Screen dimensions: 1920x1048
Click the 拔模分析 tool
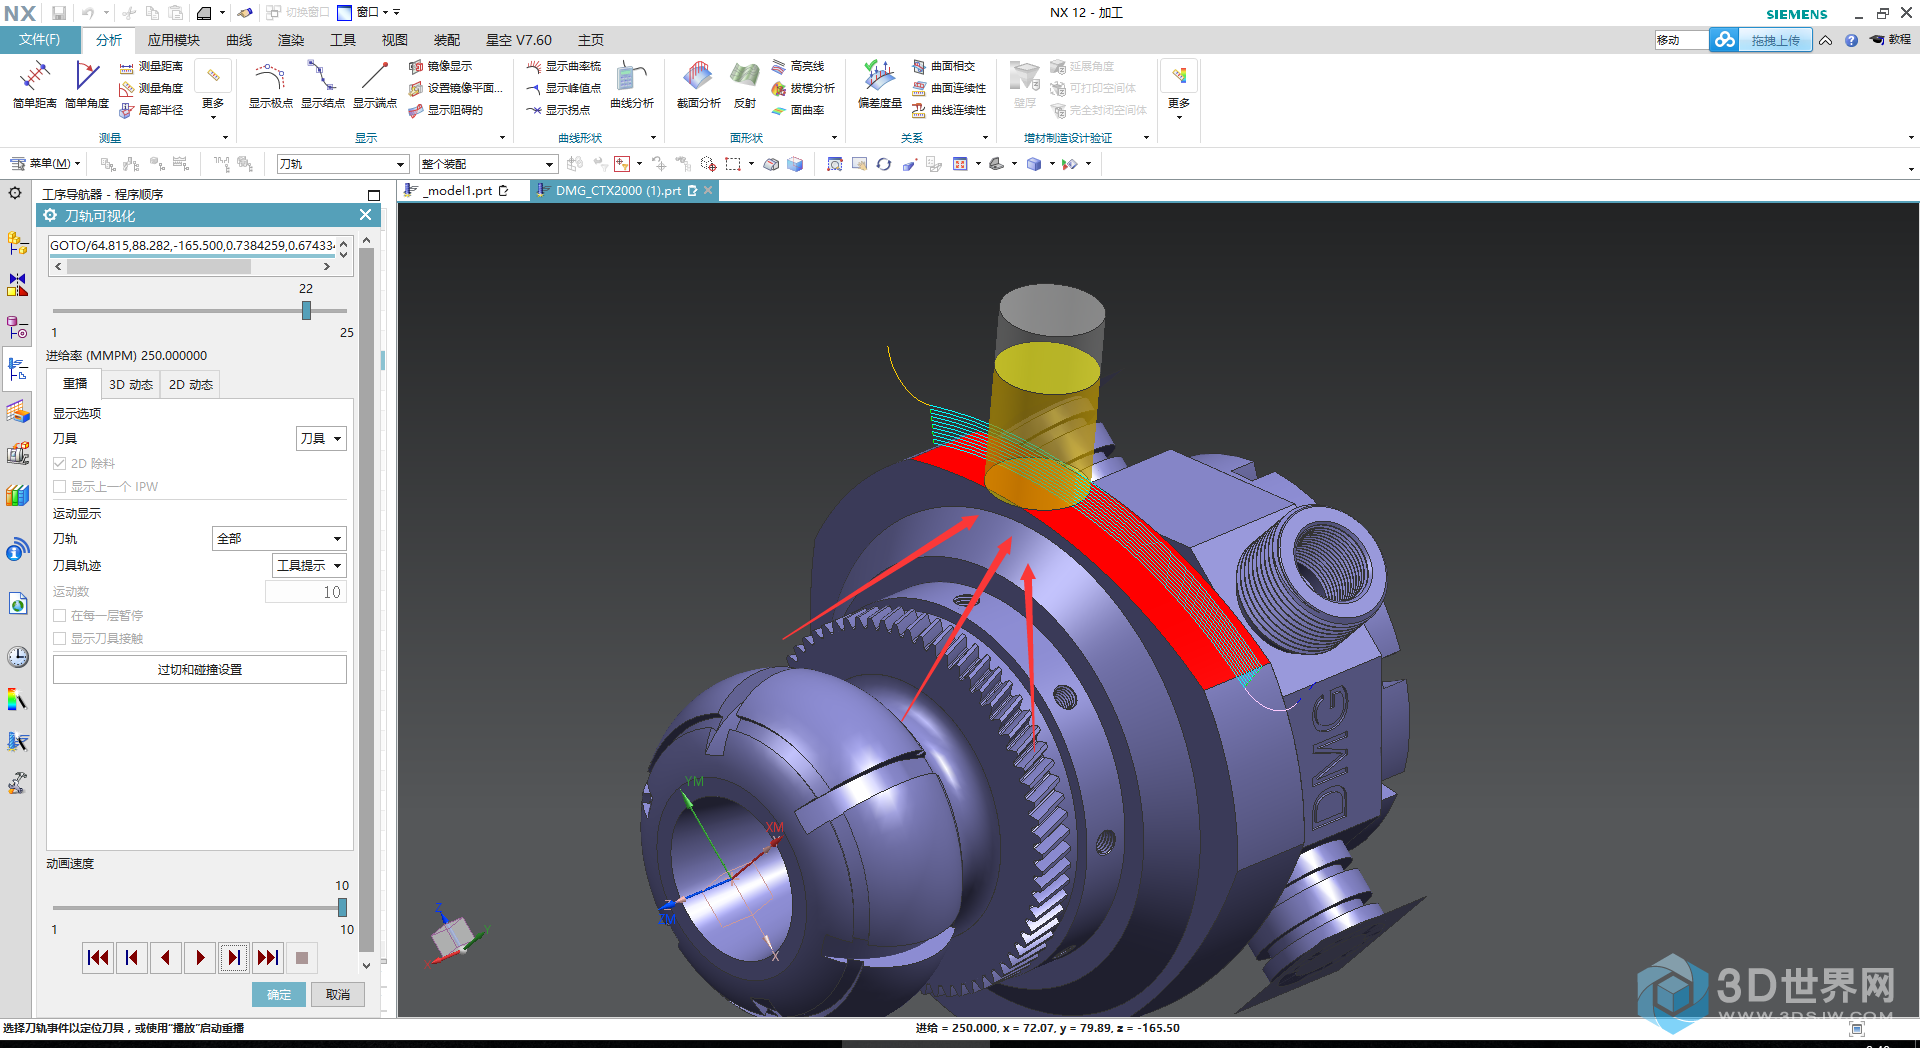click(x=803, y=88)
